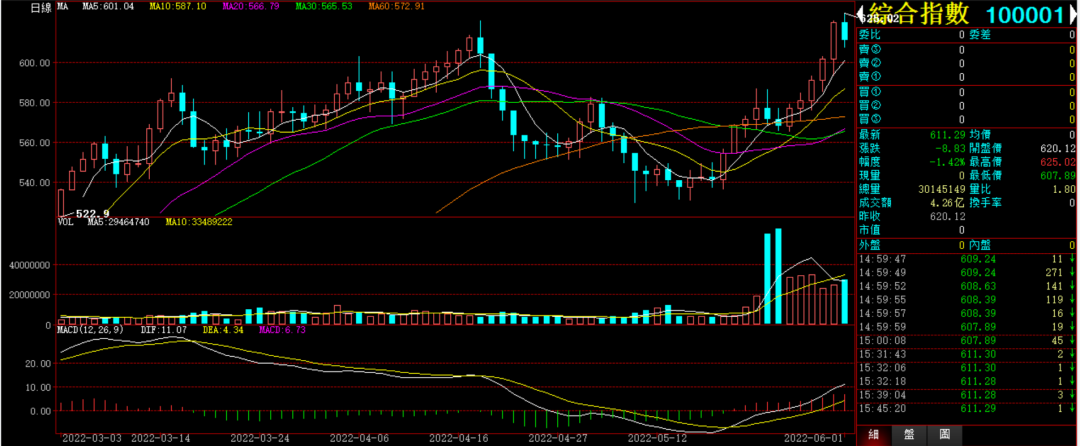1080x446 pixels.
Task: Switch to the 細 detail tab
Action: (875, 434)
